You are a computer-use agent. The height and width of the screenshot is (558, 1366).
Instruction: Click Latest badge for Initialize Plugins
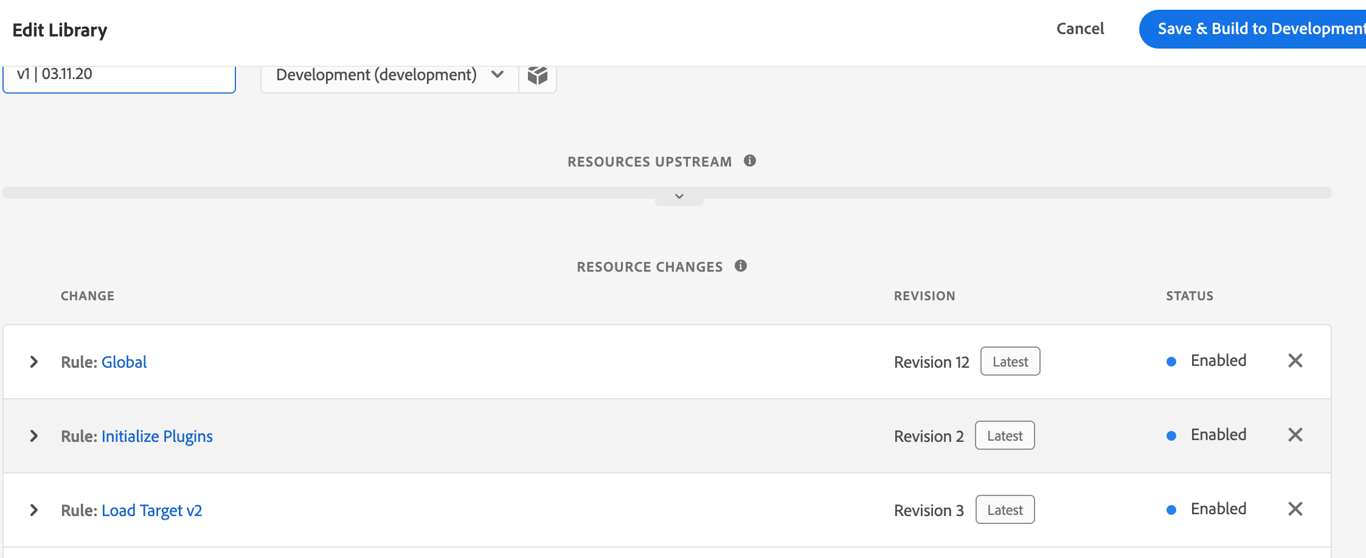(x=1005, y=435)
